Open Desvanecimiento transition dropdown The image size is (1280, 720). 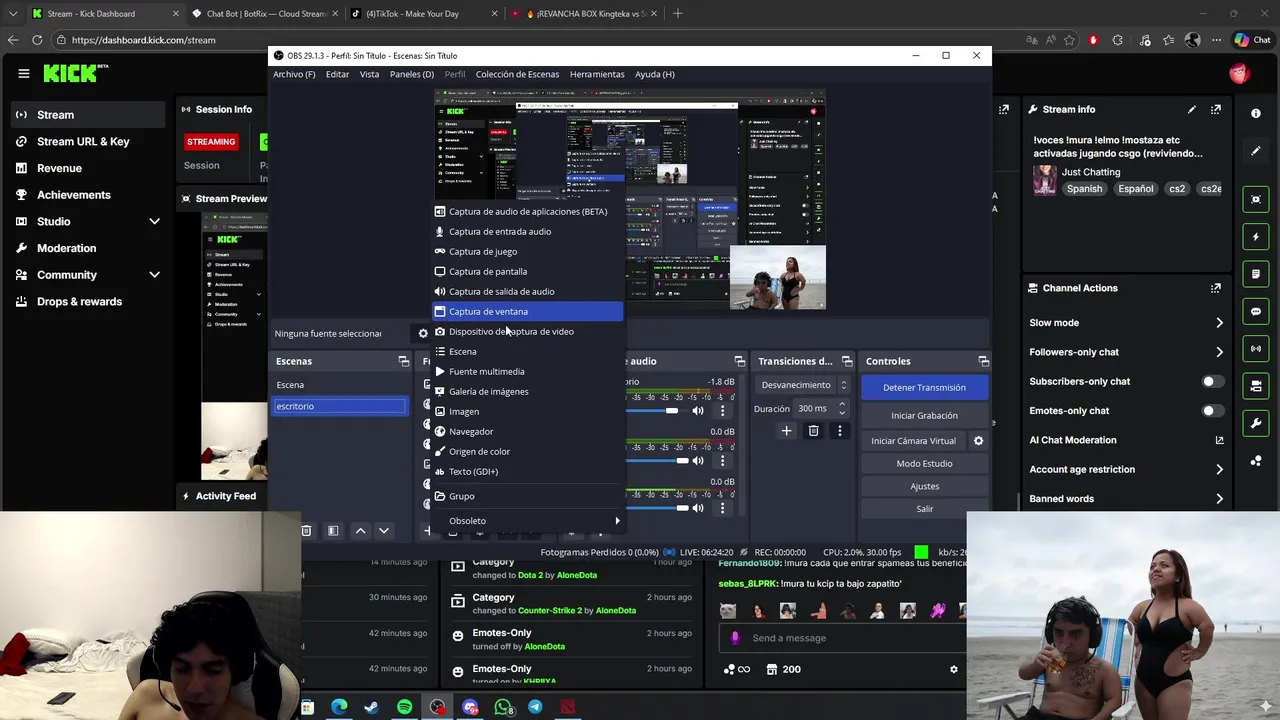point(803,385)
